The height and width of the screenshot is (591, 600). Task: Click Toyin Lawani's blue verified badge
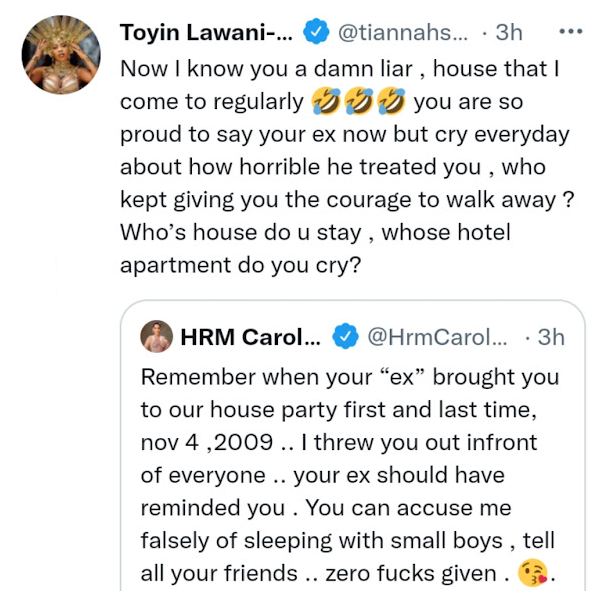point(316,32)
